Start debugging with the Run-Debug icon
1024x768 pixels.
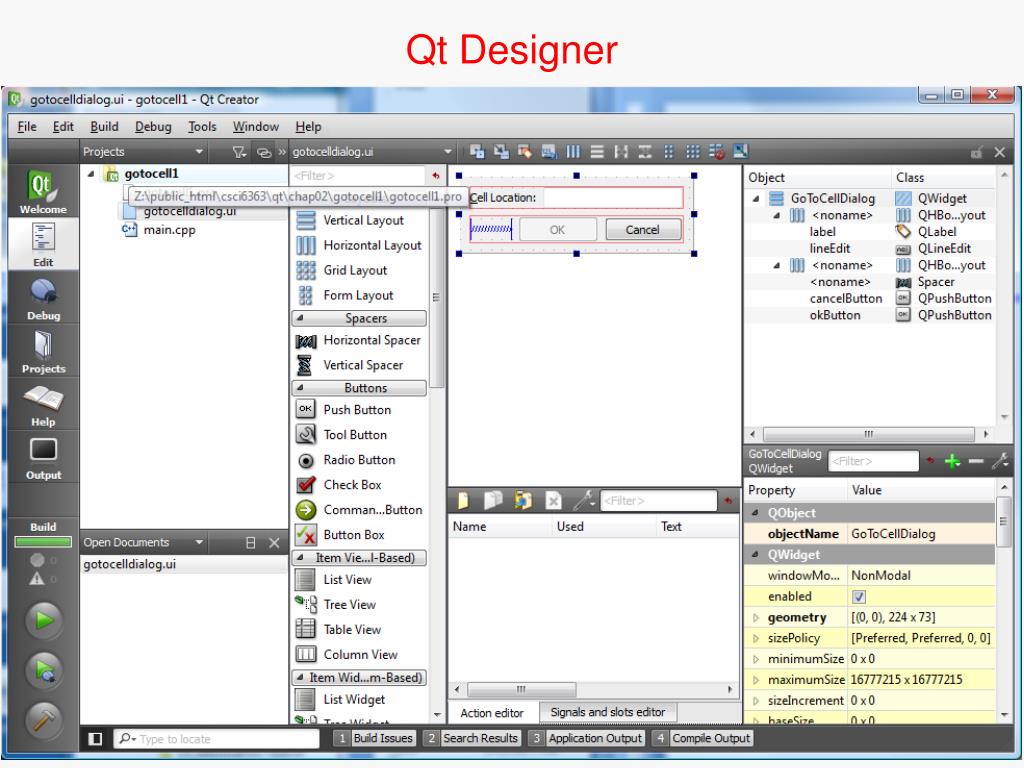coord(44,671)
